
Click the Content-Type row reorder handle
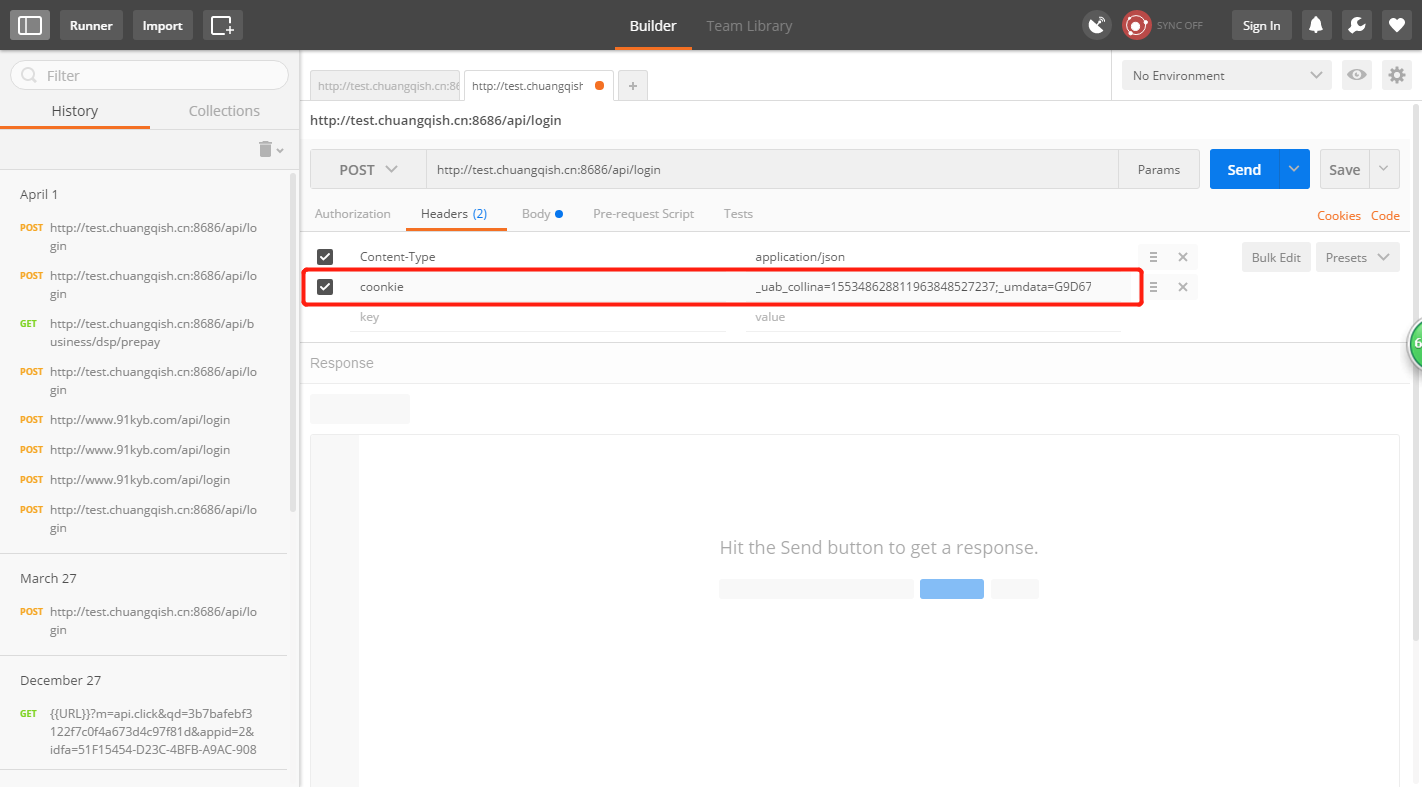[1153, 257]
